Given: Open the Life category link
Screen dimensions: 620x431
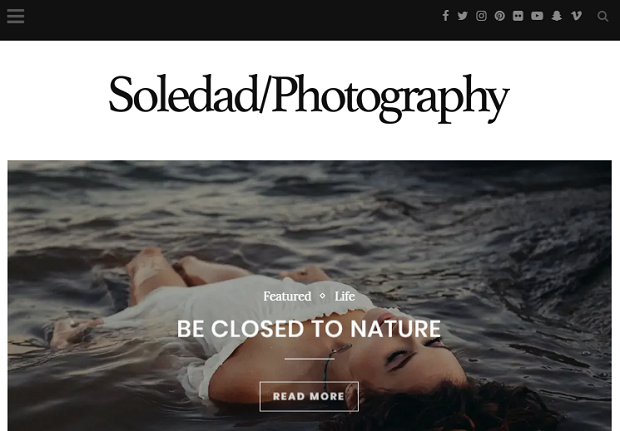Looking at the screenshot, I should pyautogui.click(x=344, y=296).
